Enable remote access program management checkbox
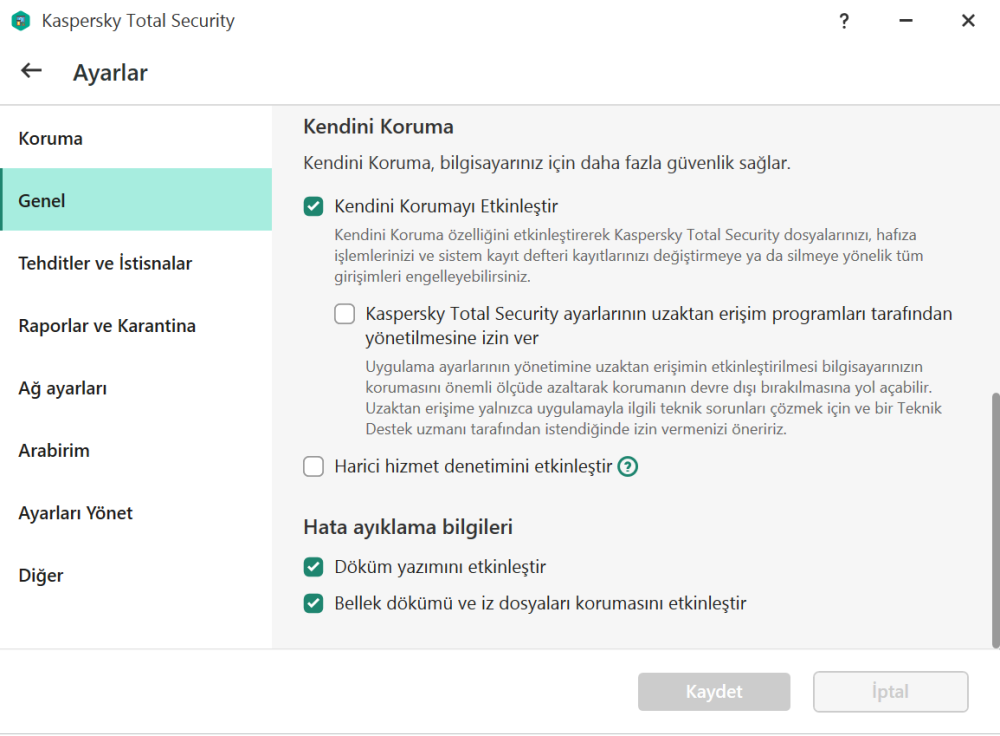The height and width of the screenshot is (736, 1000). coord(345,314)
